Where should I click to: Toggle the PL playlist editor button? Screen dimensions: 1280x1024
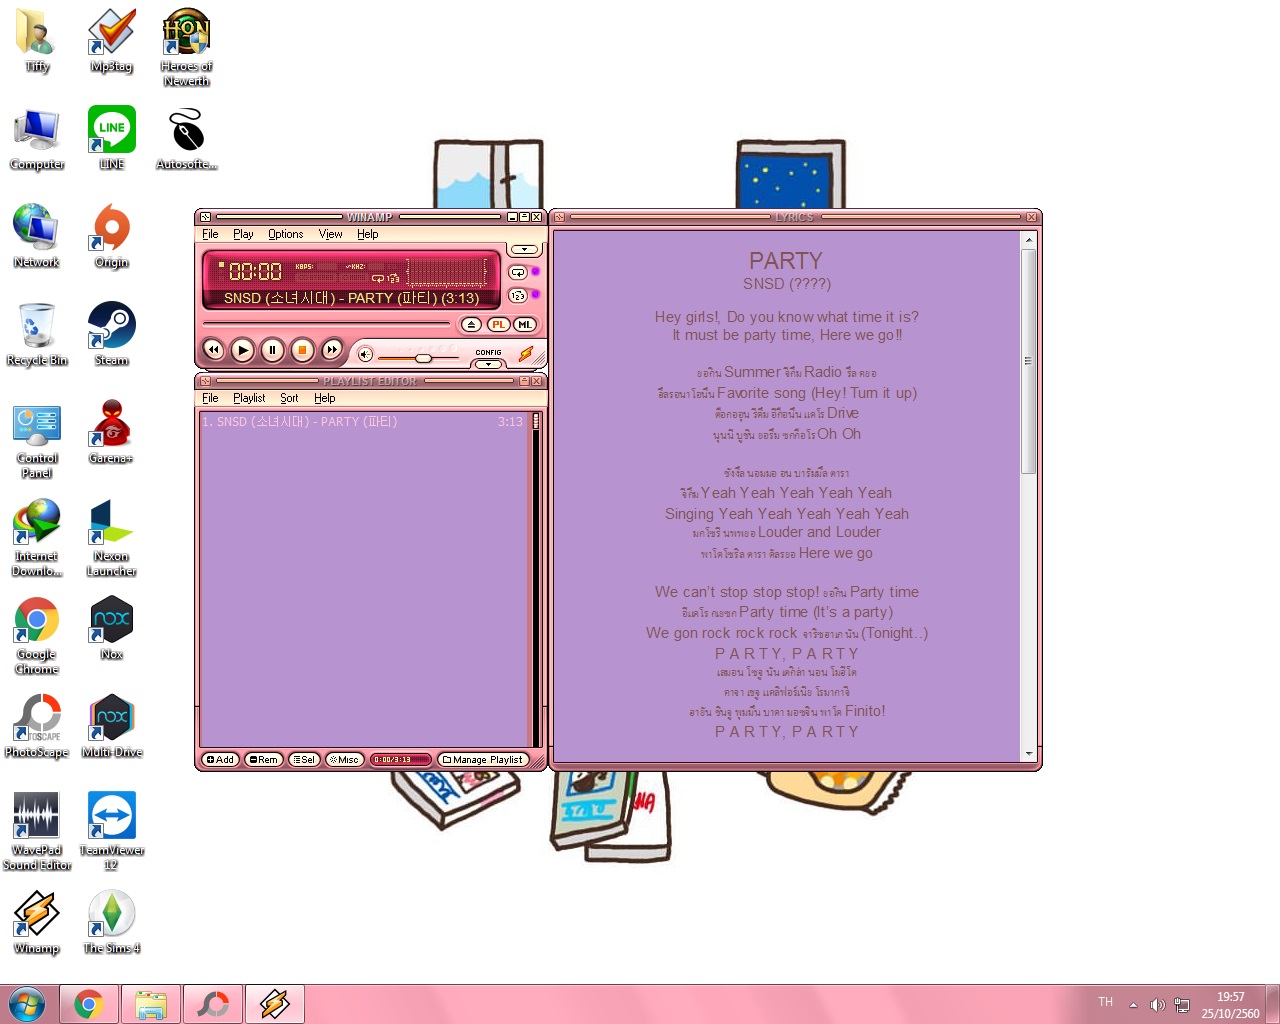pos(498,324)
